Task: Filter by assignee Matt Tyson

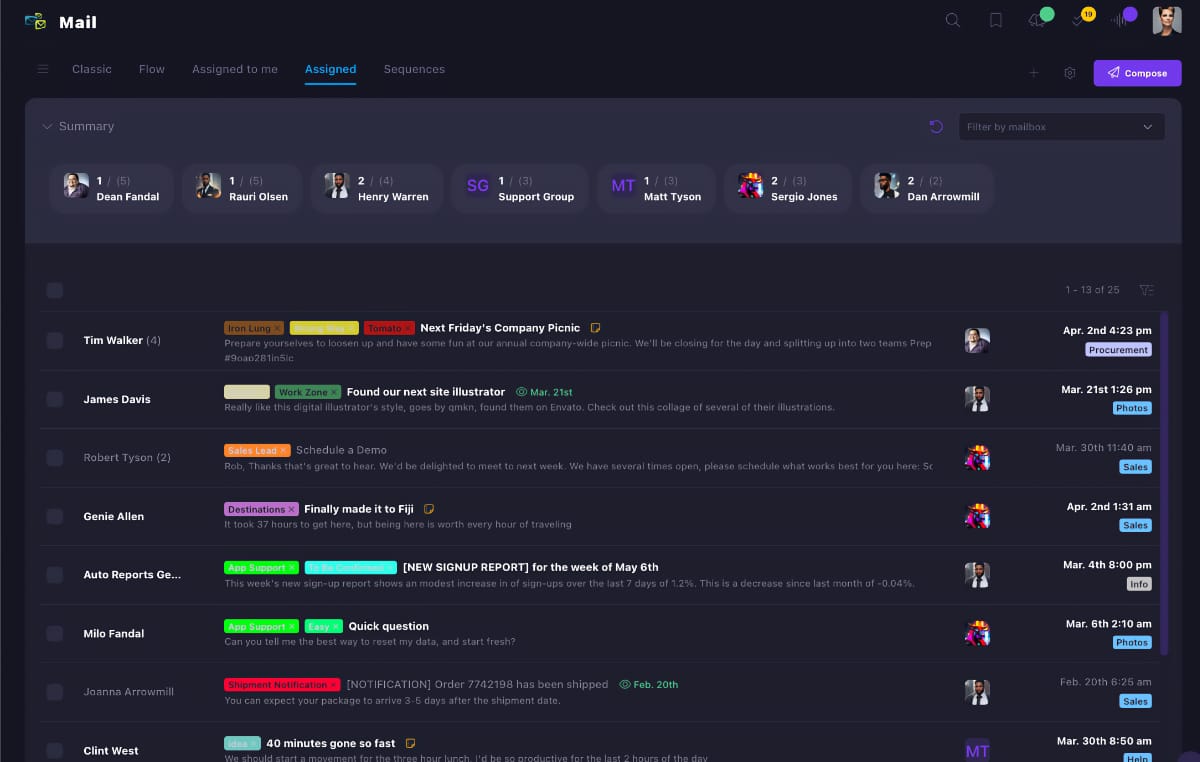Action: (x=656, y=188)
